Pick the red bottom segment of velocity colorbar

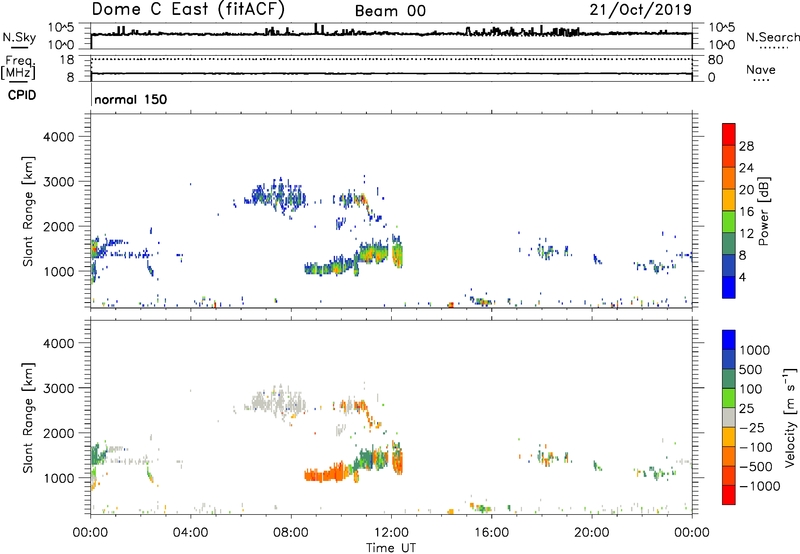[x=729, y=495]
